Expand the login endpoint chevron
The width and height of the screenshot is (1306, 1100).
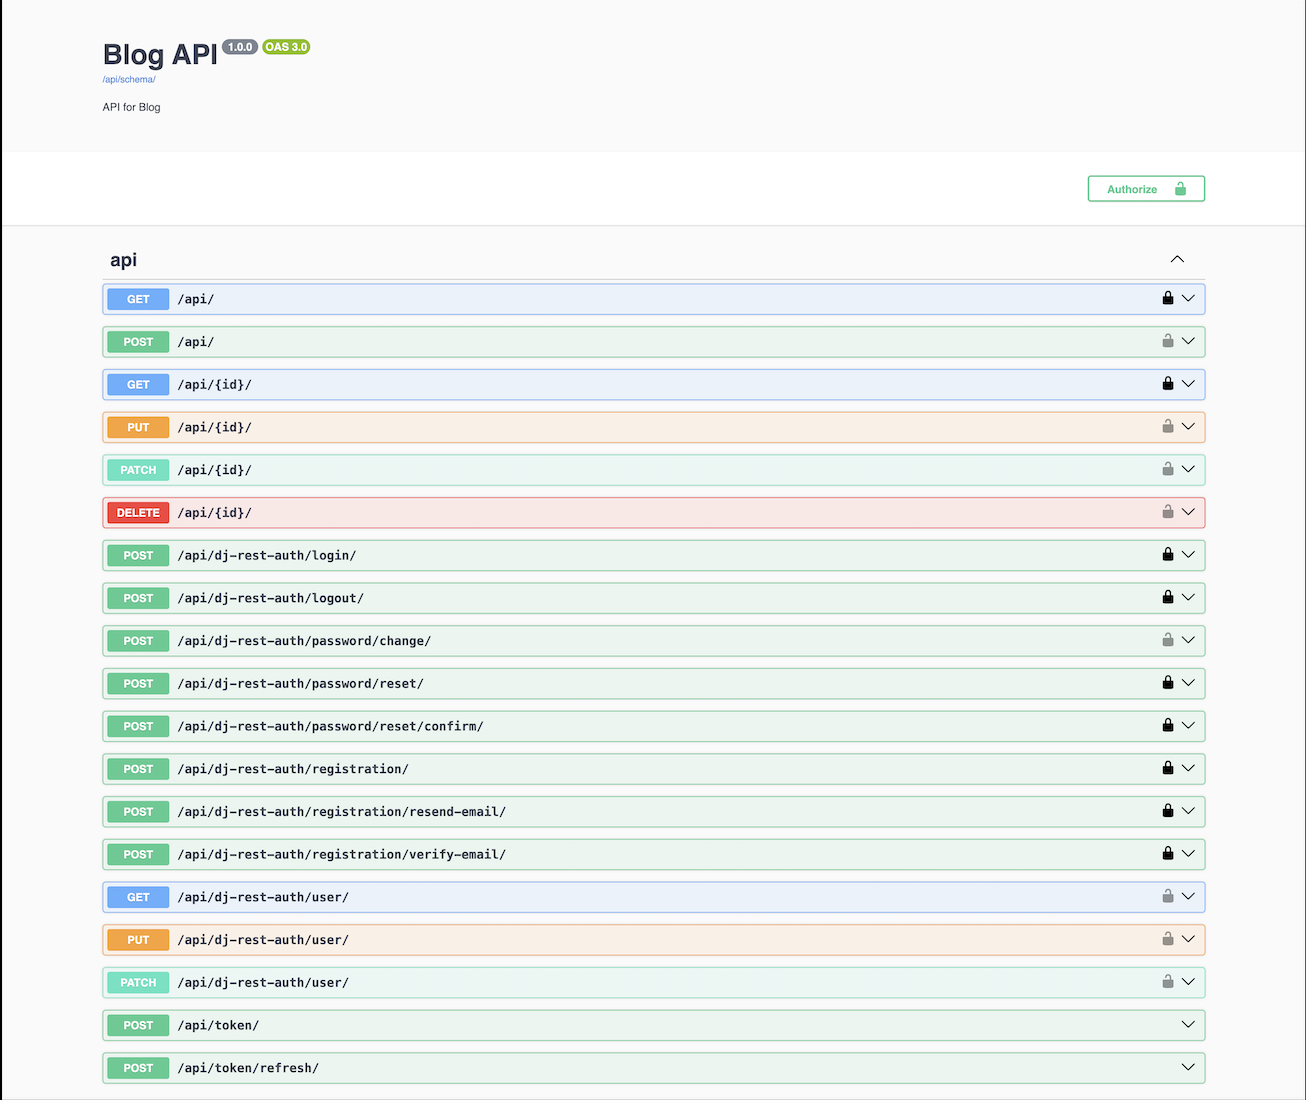point(1188,554)
